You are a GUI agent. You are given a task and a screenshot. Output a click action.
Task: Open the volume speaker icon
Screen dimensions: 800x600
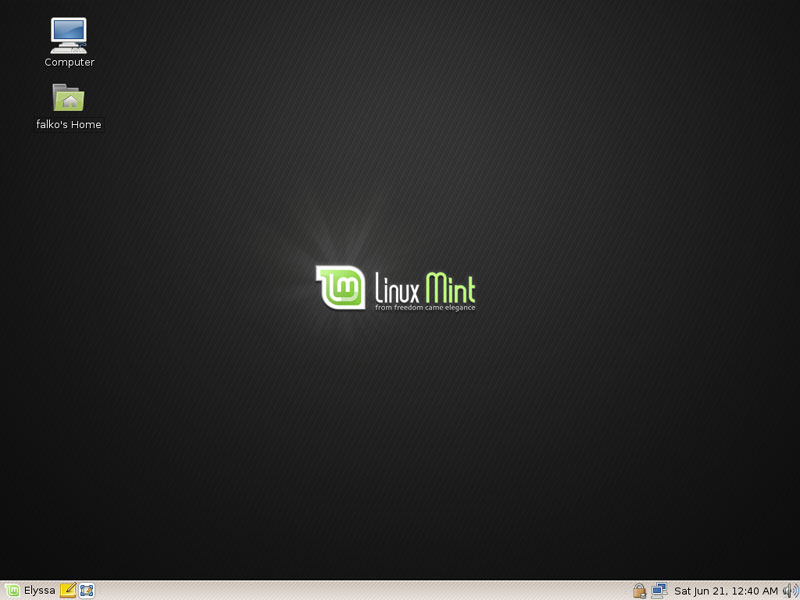[789, 590]
